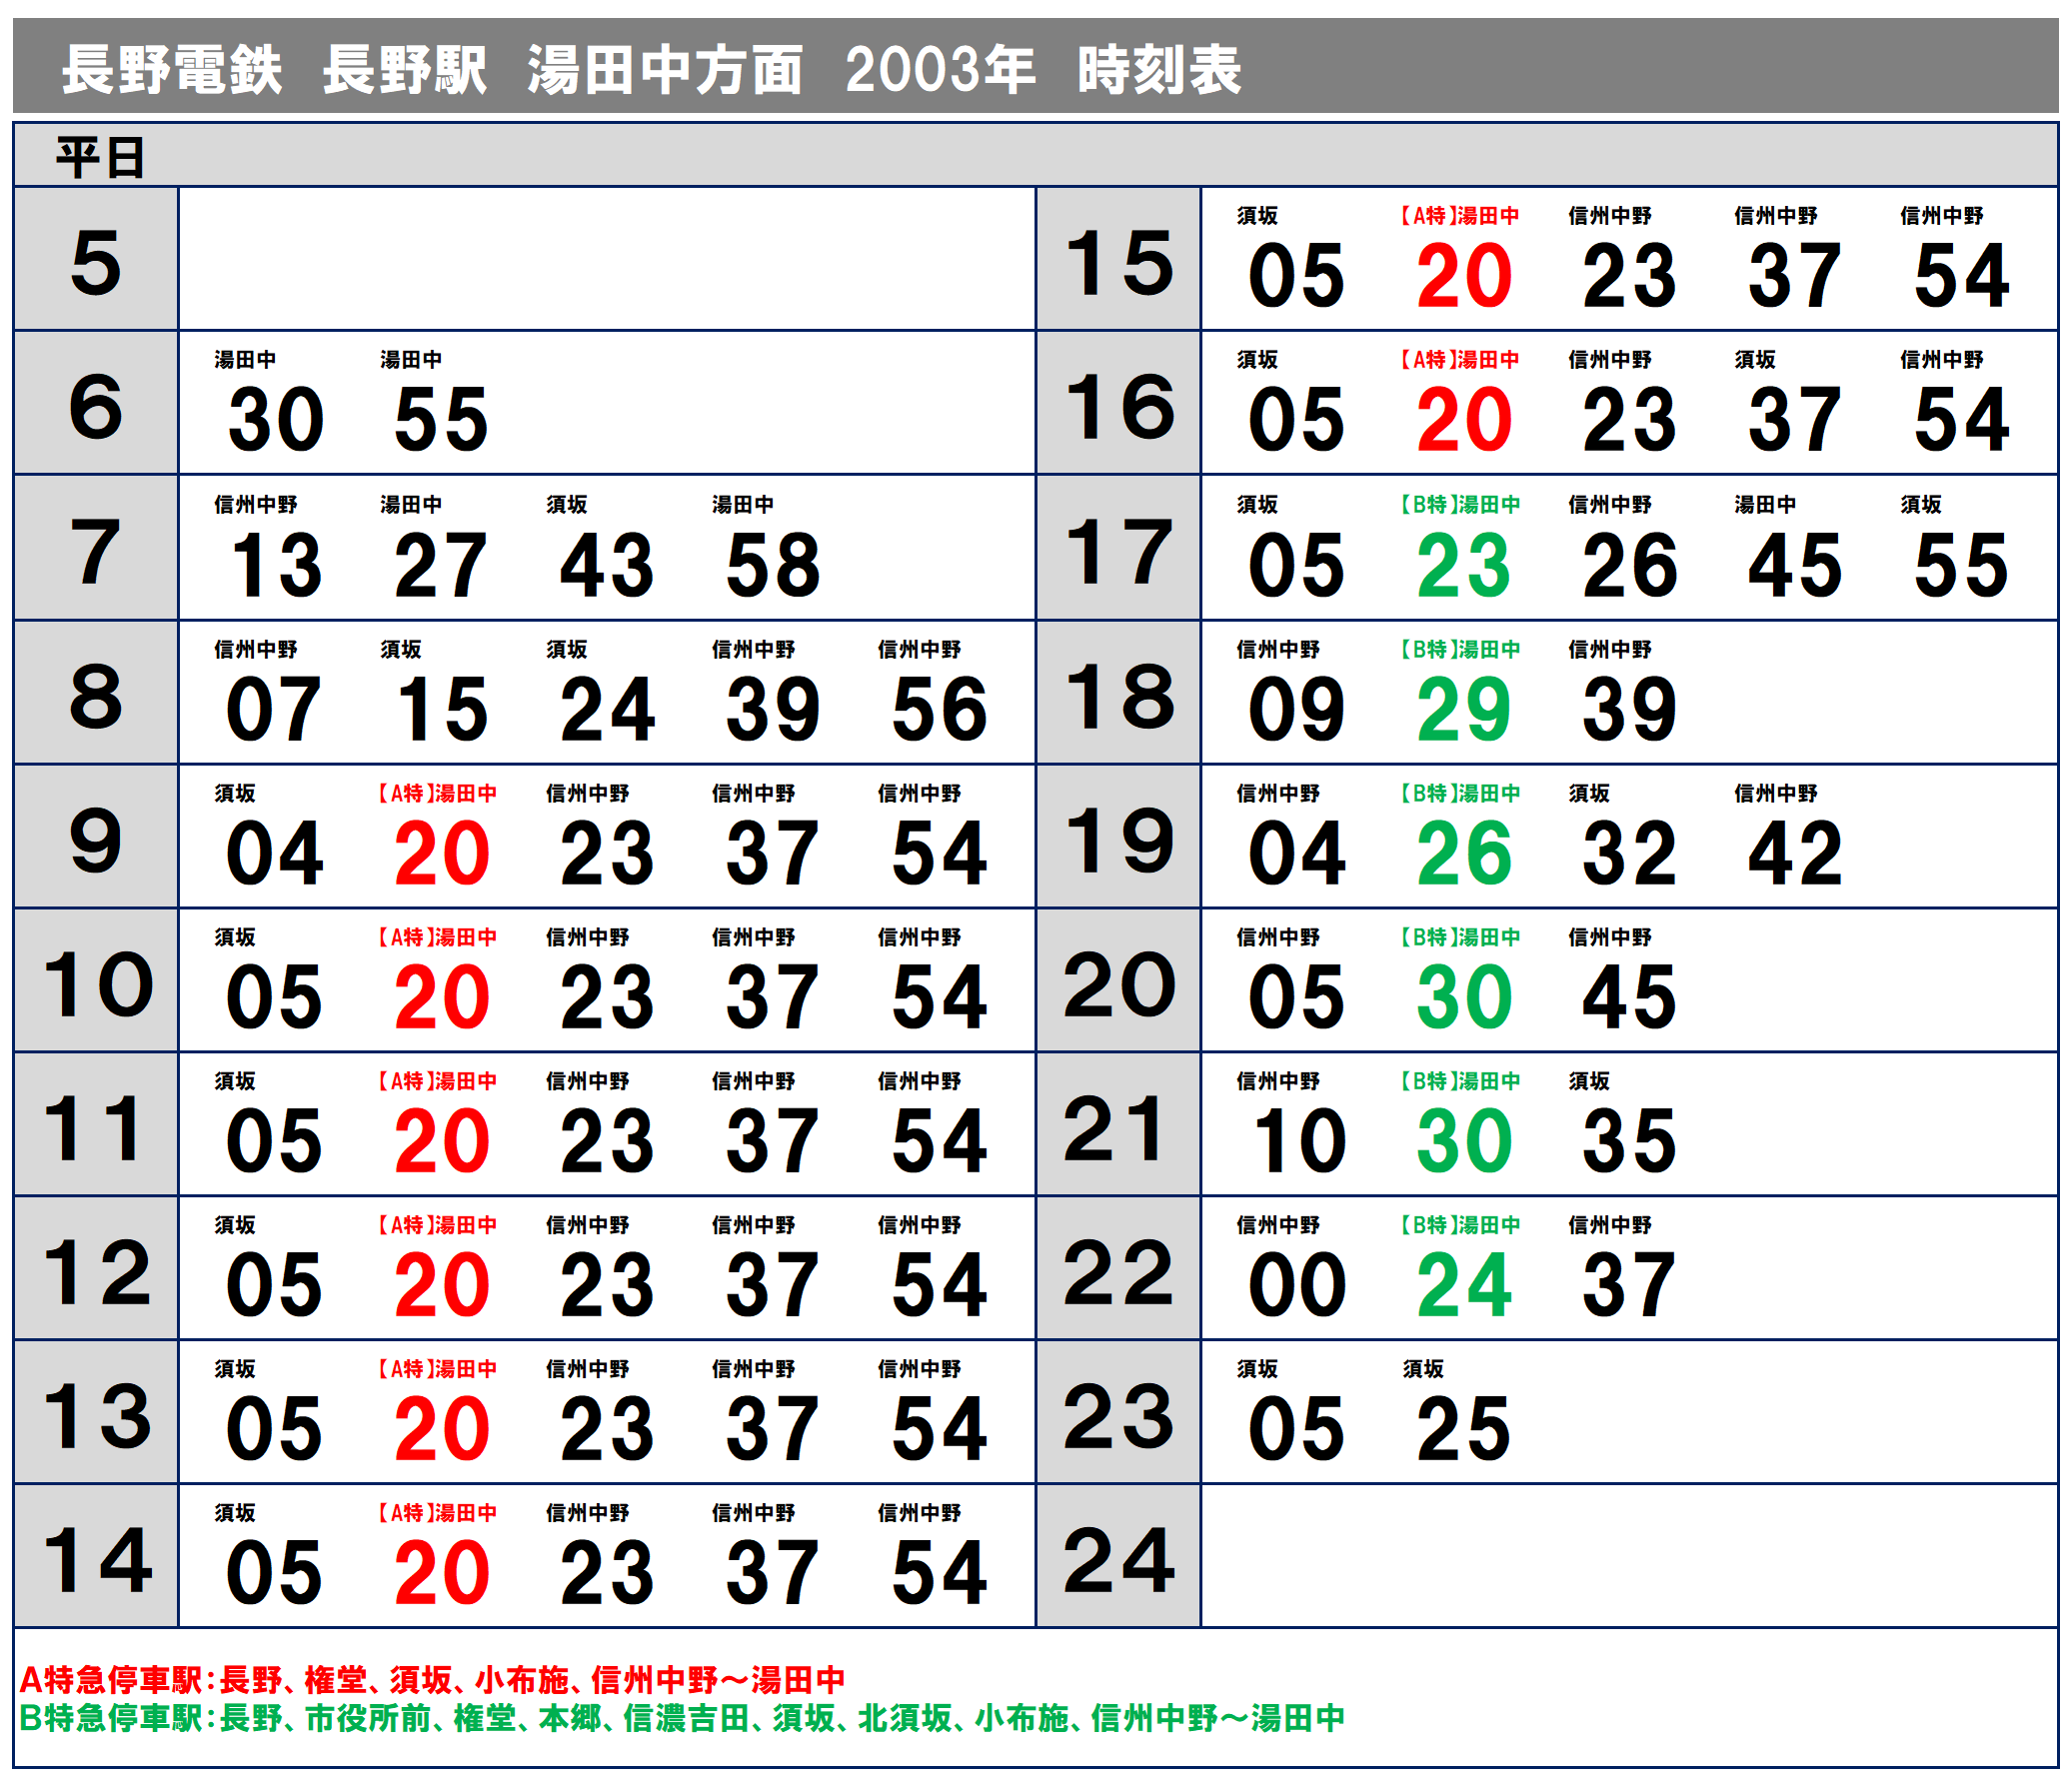Click the 35 departure in the 21 o'clock row
Image resolution: width=2072 pixels, height=1784 pixels.
click(x=1629, y=1142)
